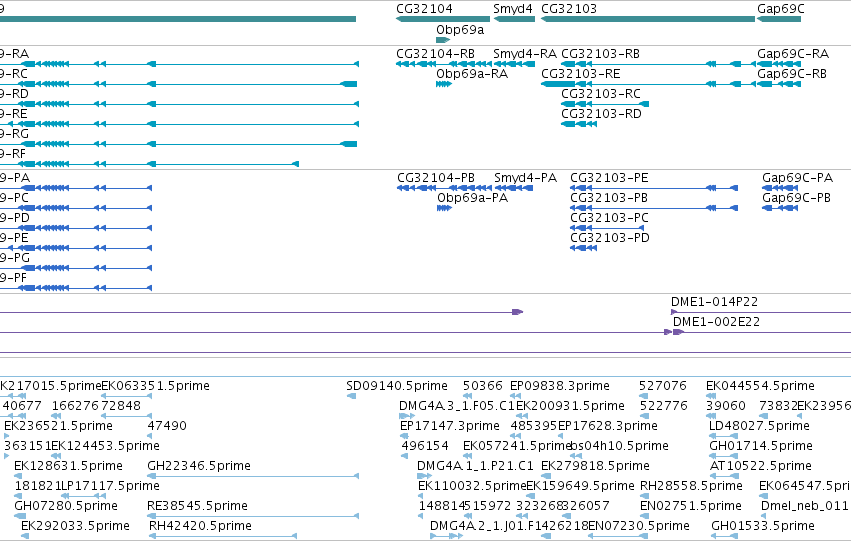Click protein CG32103-PC label

[x=609, y=218]
